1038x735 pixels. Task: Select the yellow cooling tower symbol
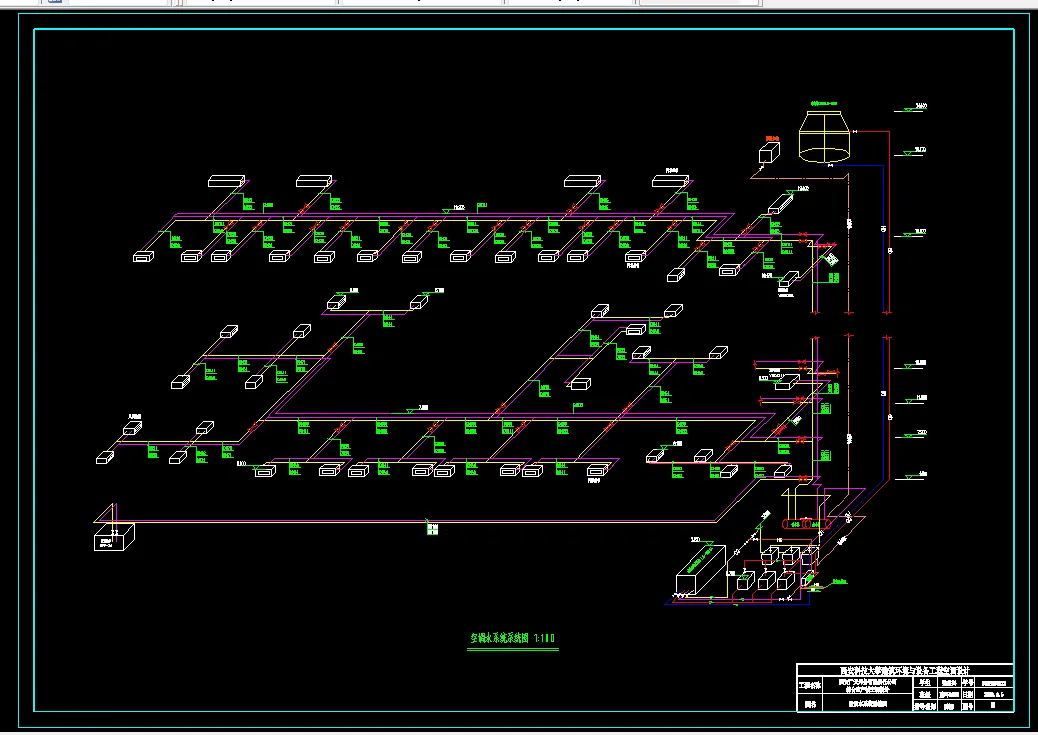point(824,137)
